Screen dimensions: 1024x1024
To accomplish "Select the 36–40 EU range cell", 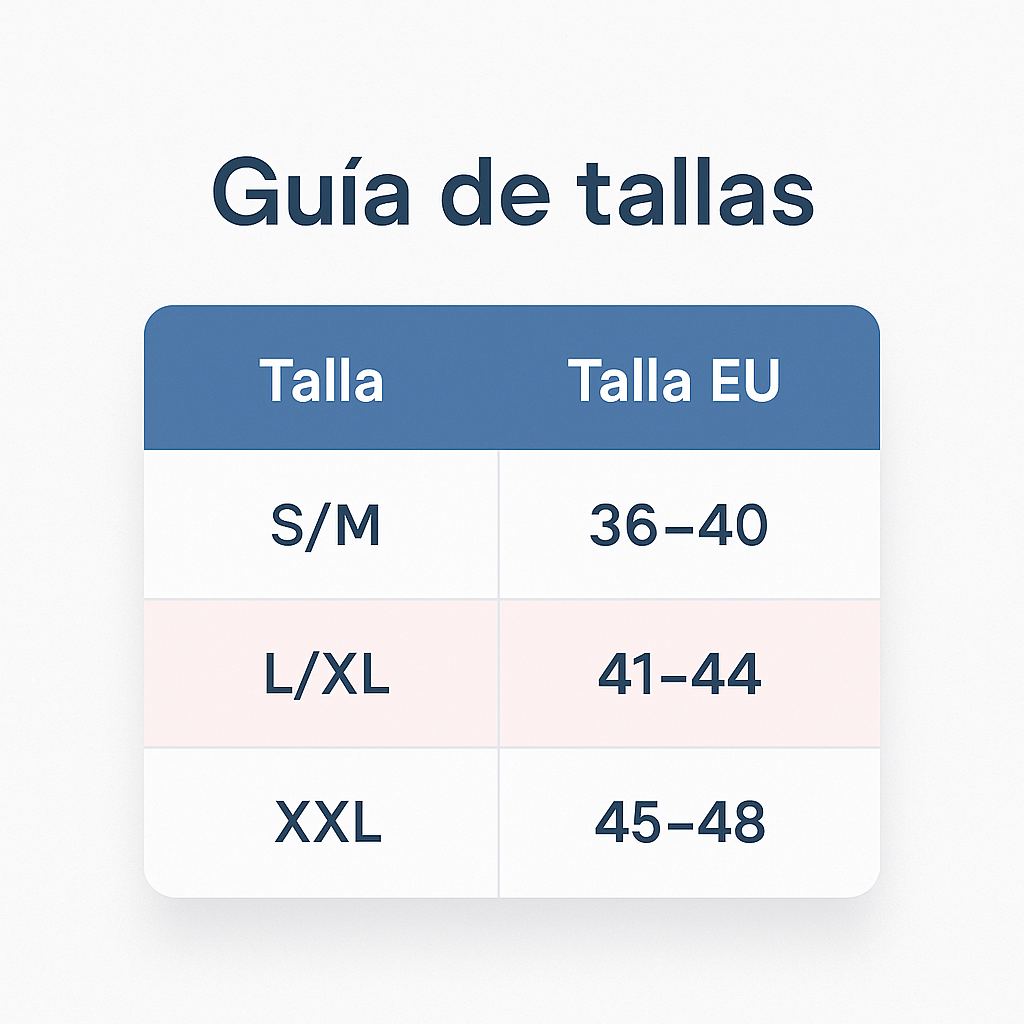I will coord(678,526).
